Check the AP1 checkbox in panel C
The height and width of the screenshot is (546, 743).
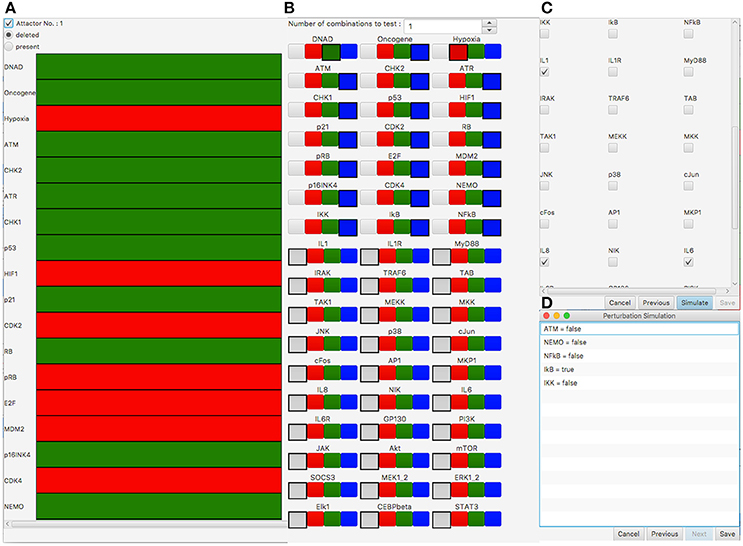coord(613,224)
